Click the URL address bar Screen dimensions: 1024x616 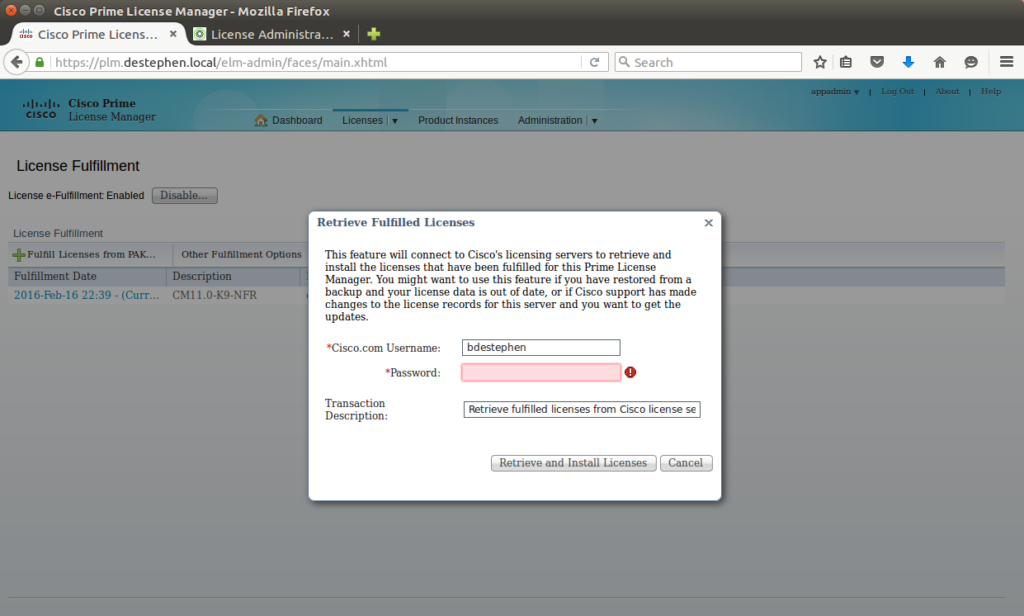pos(317,63)
